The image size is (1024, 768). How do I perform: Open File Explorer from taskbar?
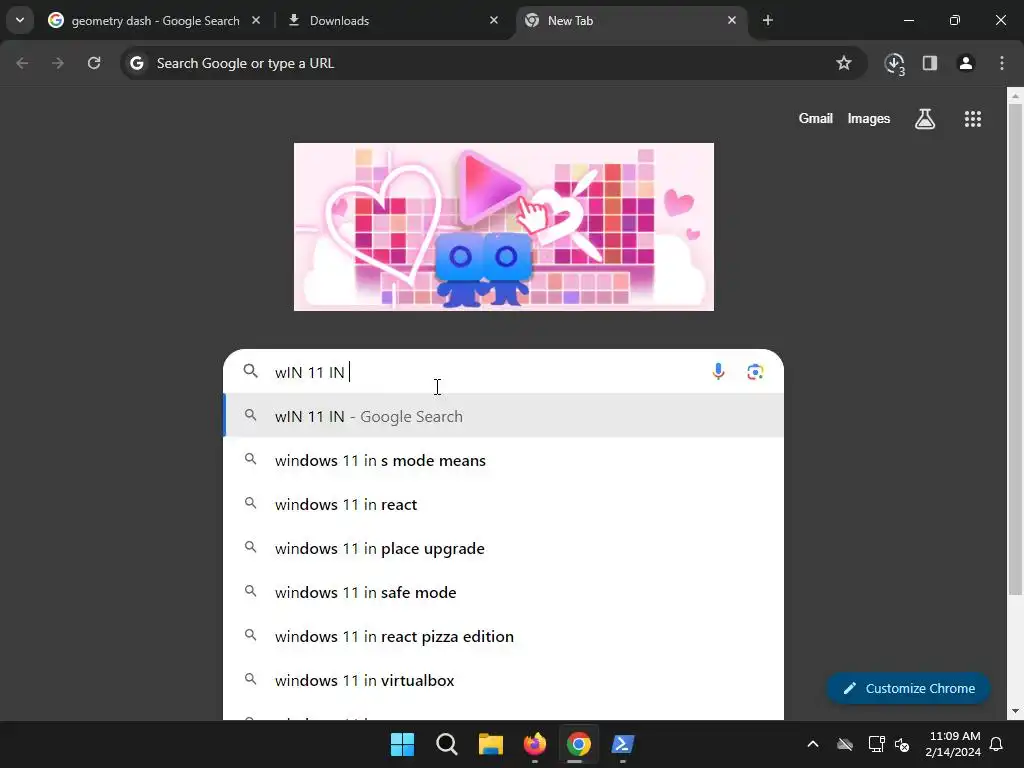point(490,744)
